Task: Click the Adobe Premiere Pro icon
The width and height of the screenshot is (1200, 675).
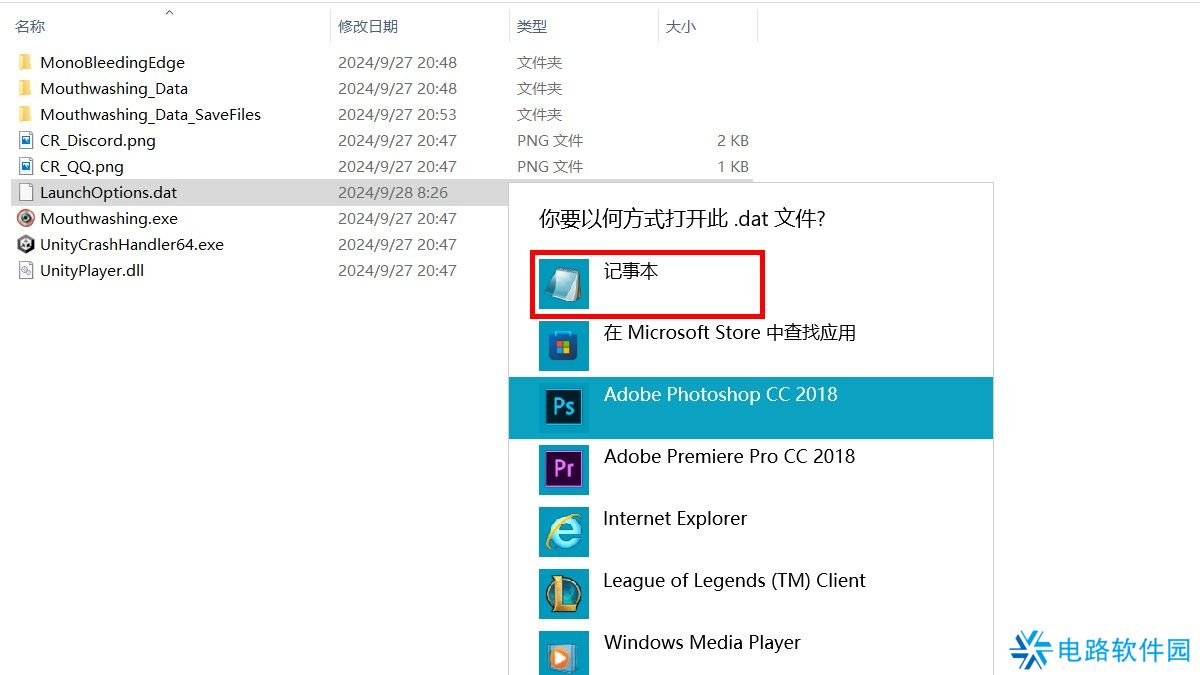Action: pos(564,470)
